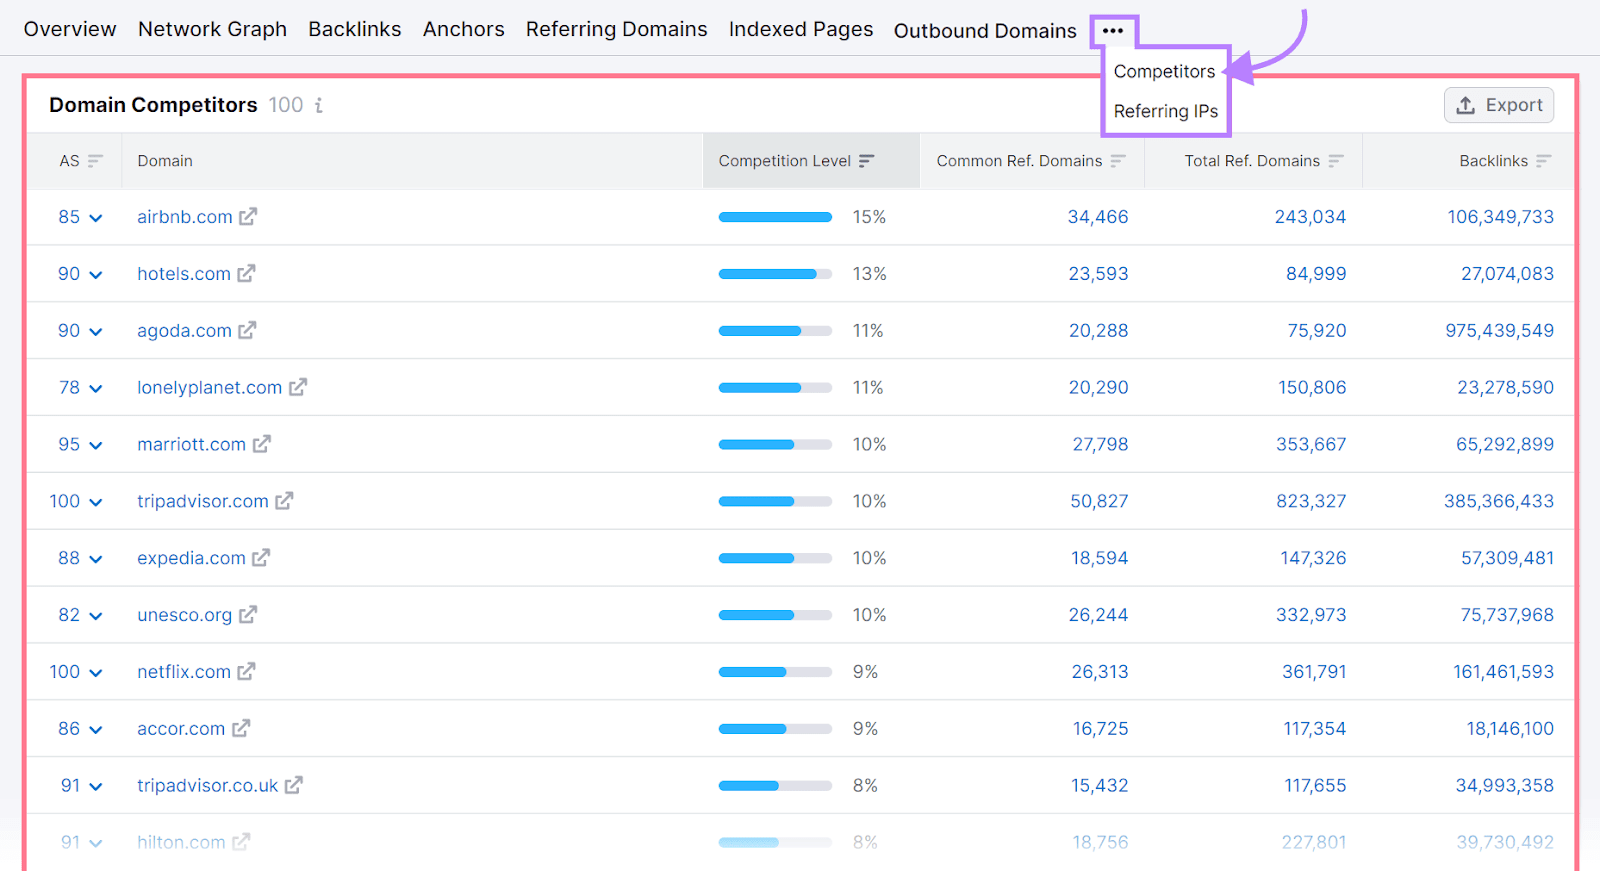Click airbnb.com common ref domains 34,466

point(1098,217)
